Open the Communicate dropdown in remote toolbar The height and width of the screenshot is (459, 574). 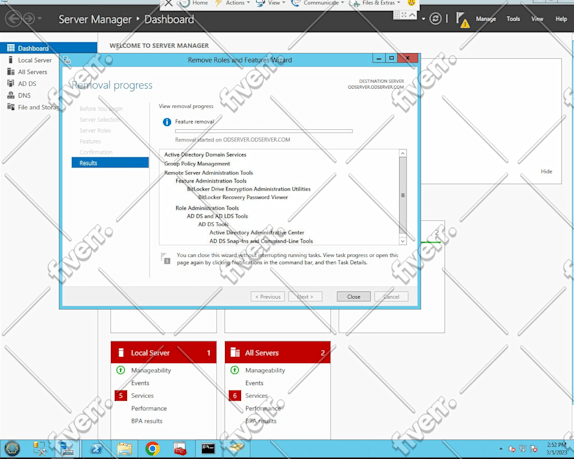[x=318, y=3]
